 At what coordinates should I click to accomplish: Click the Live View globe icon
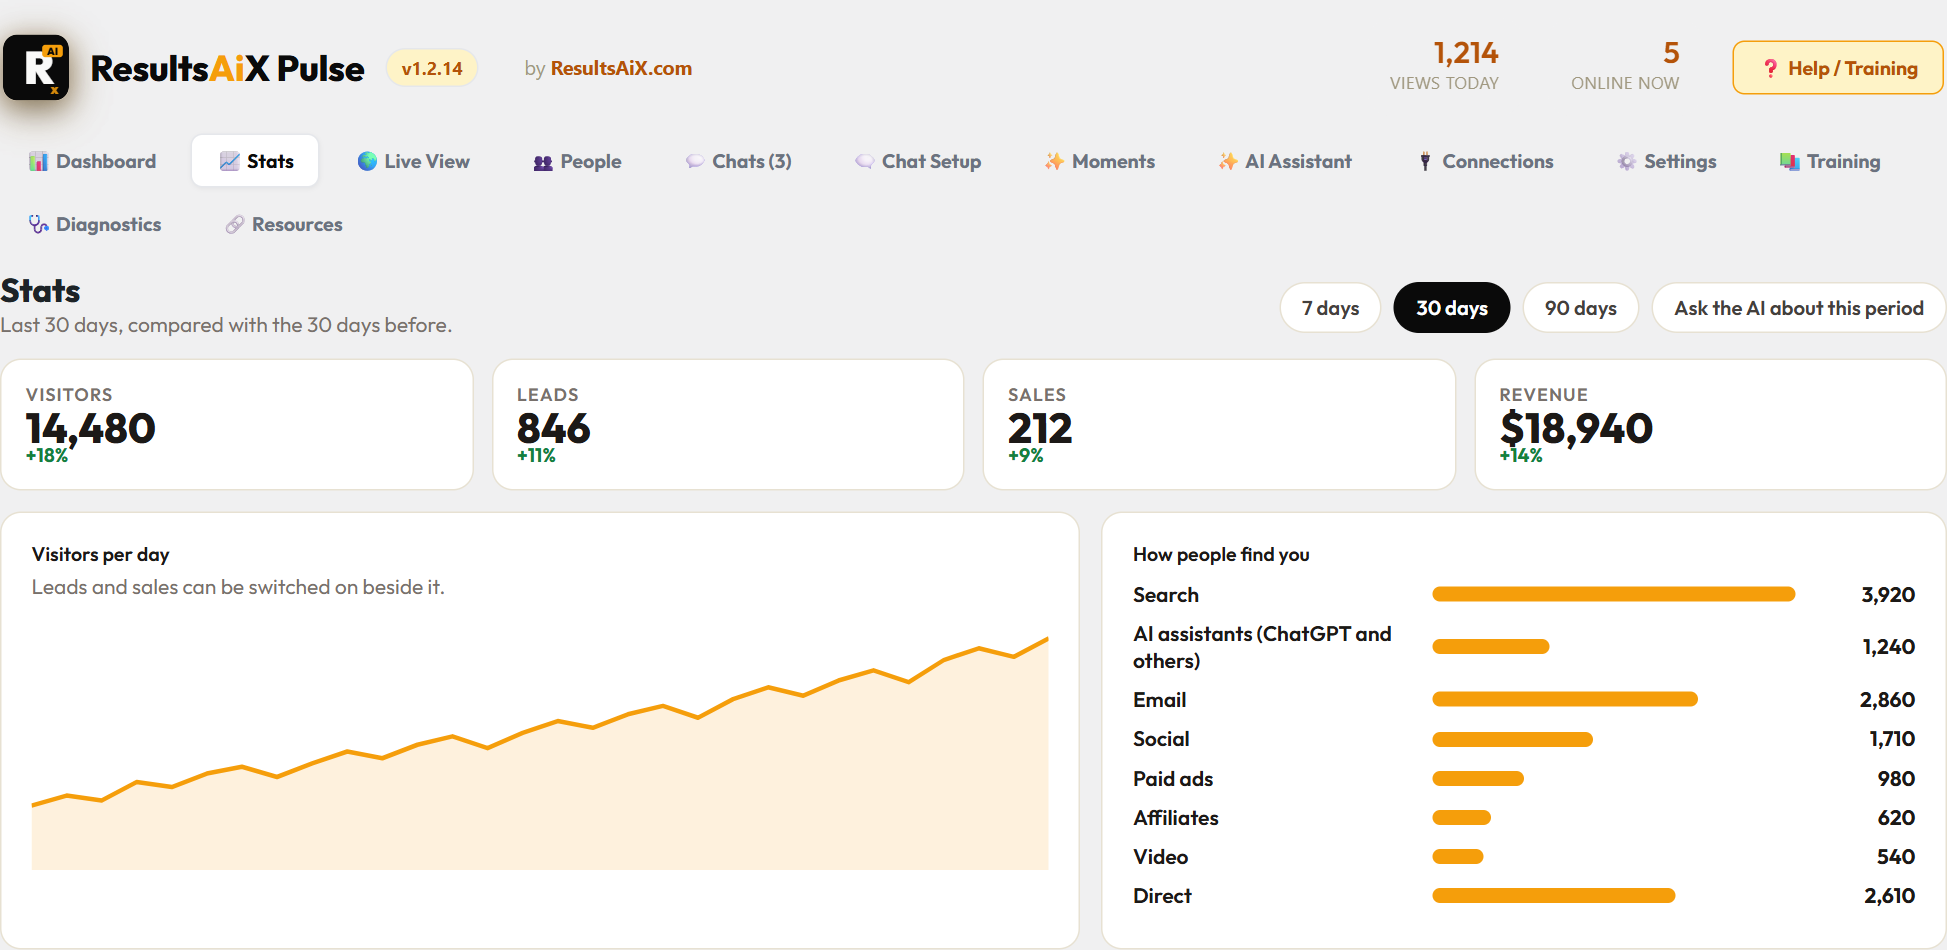tap(367, 161)
